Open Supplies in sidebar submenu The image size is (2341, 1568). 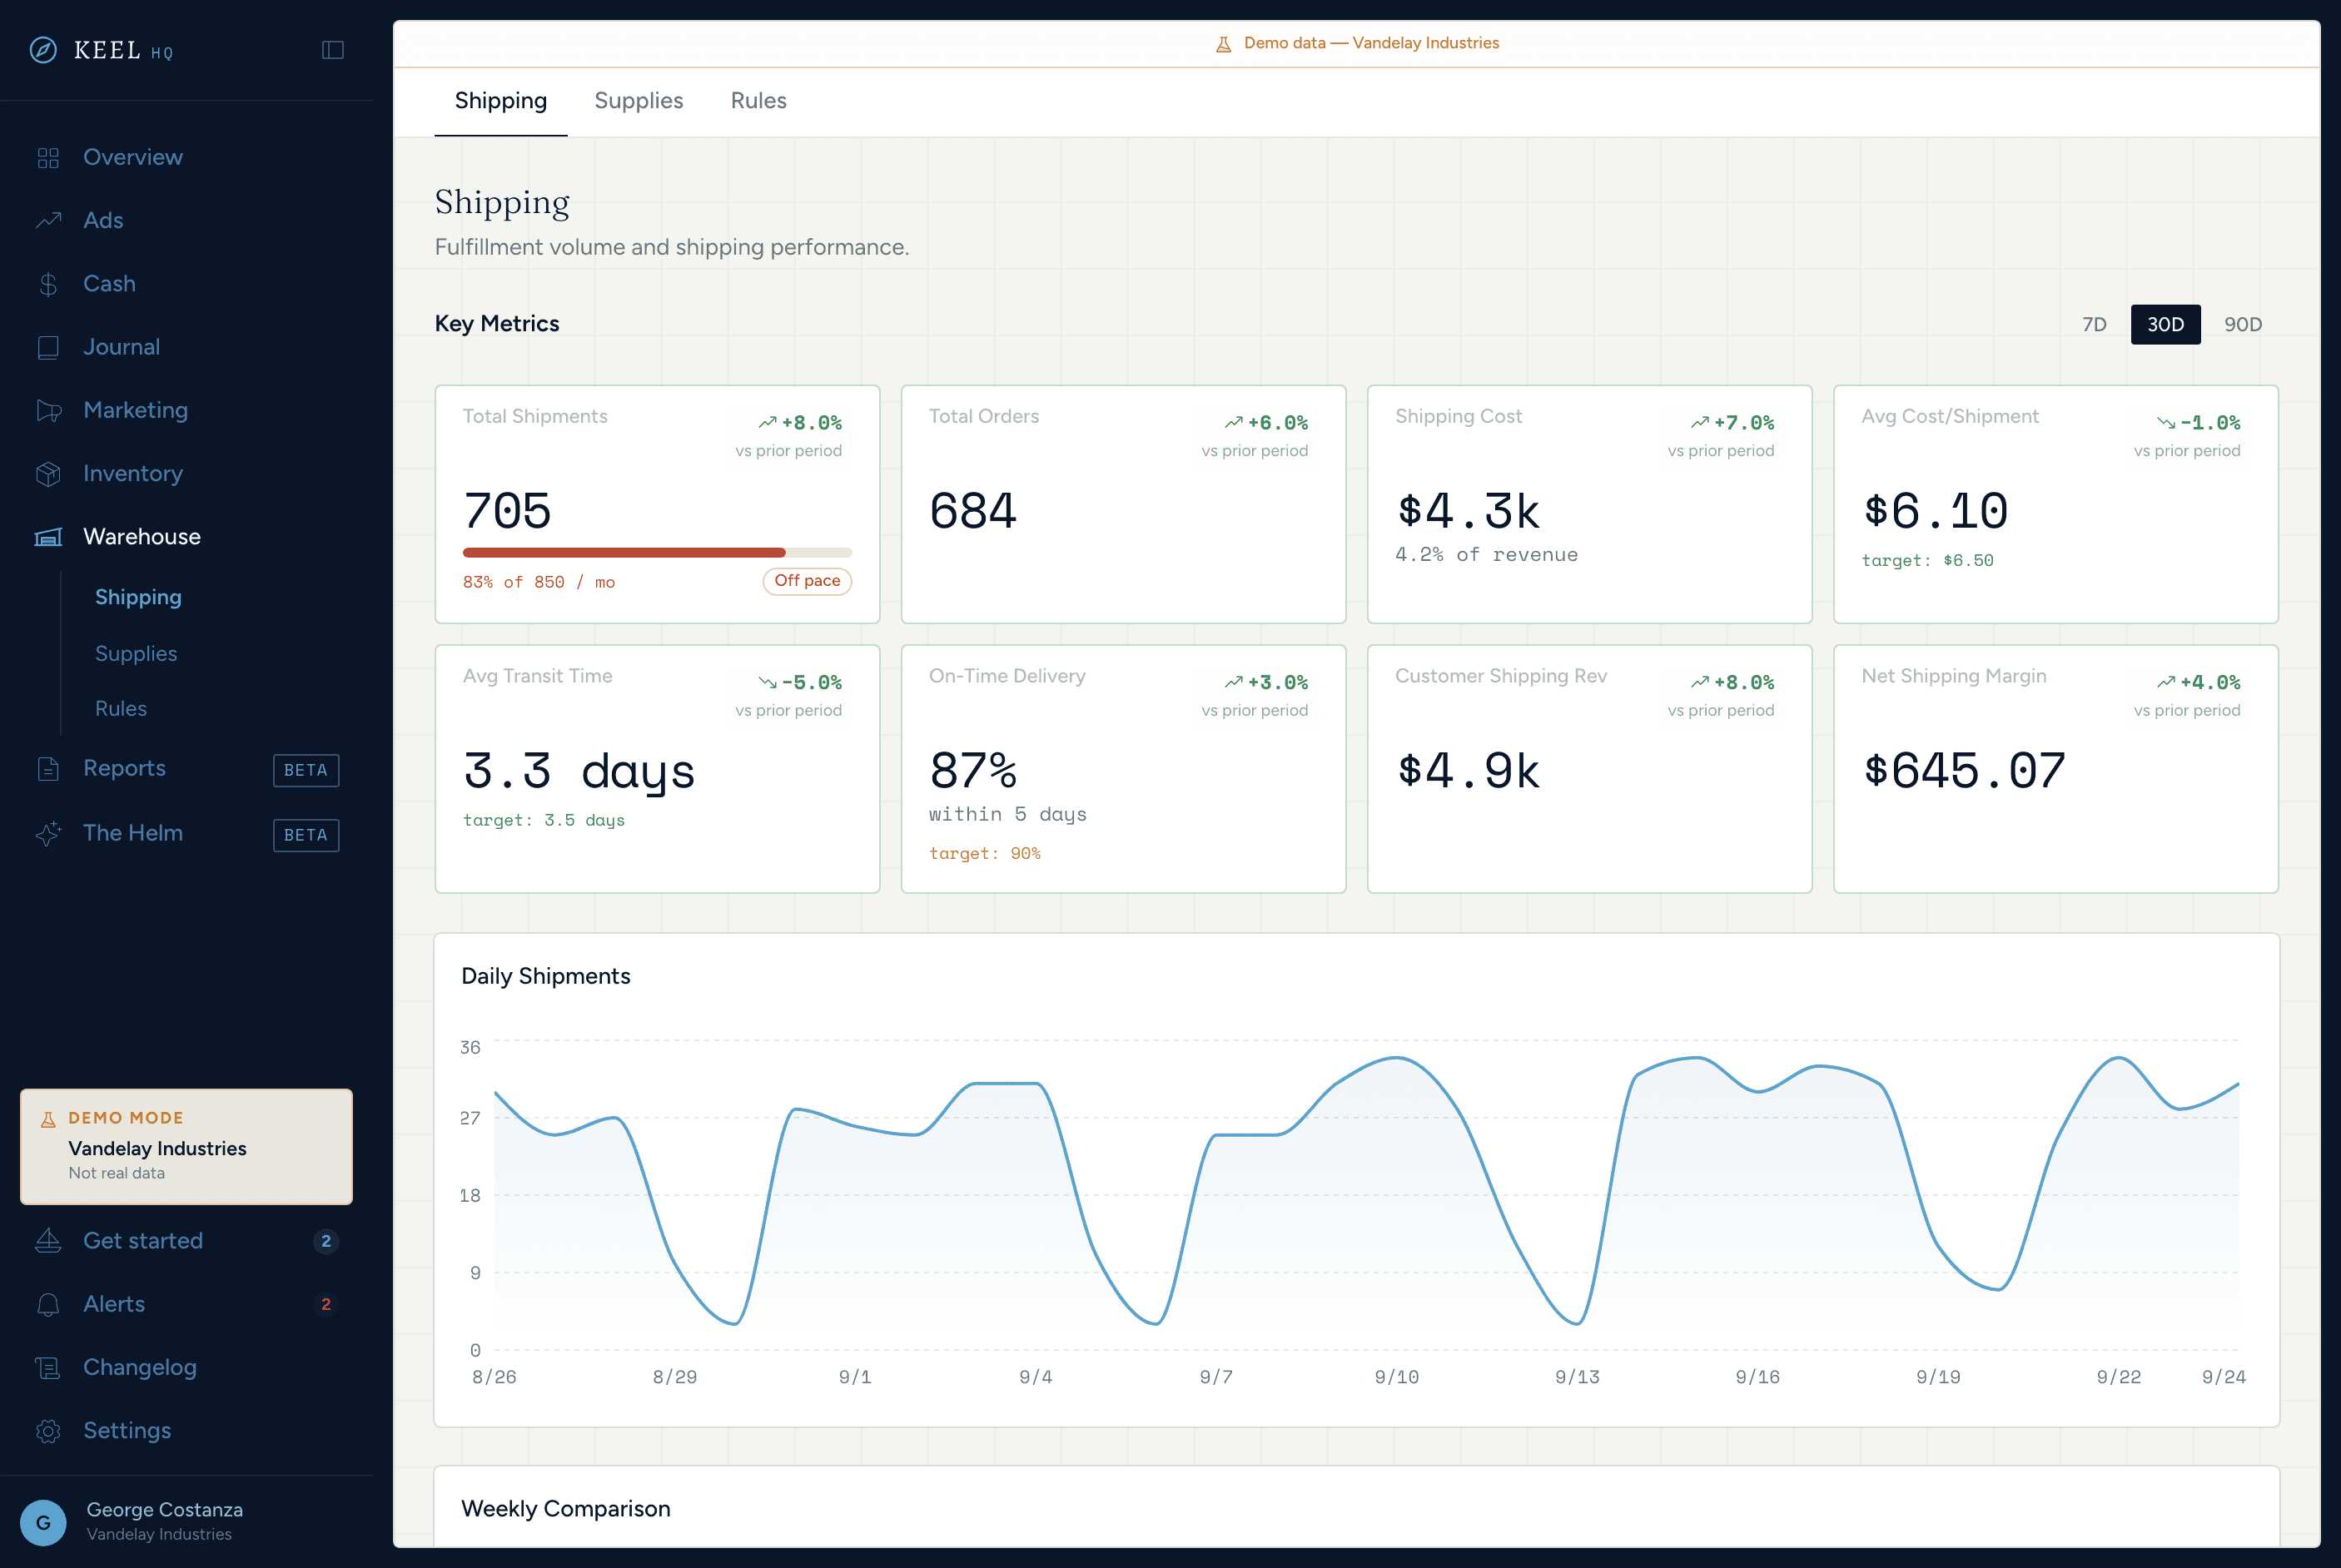point(136,653)
